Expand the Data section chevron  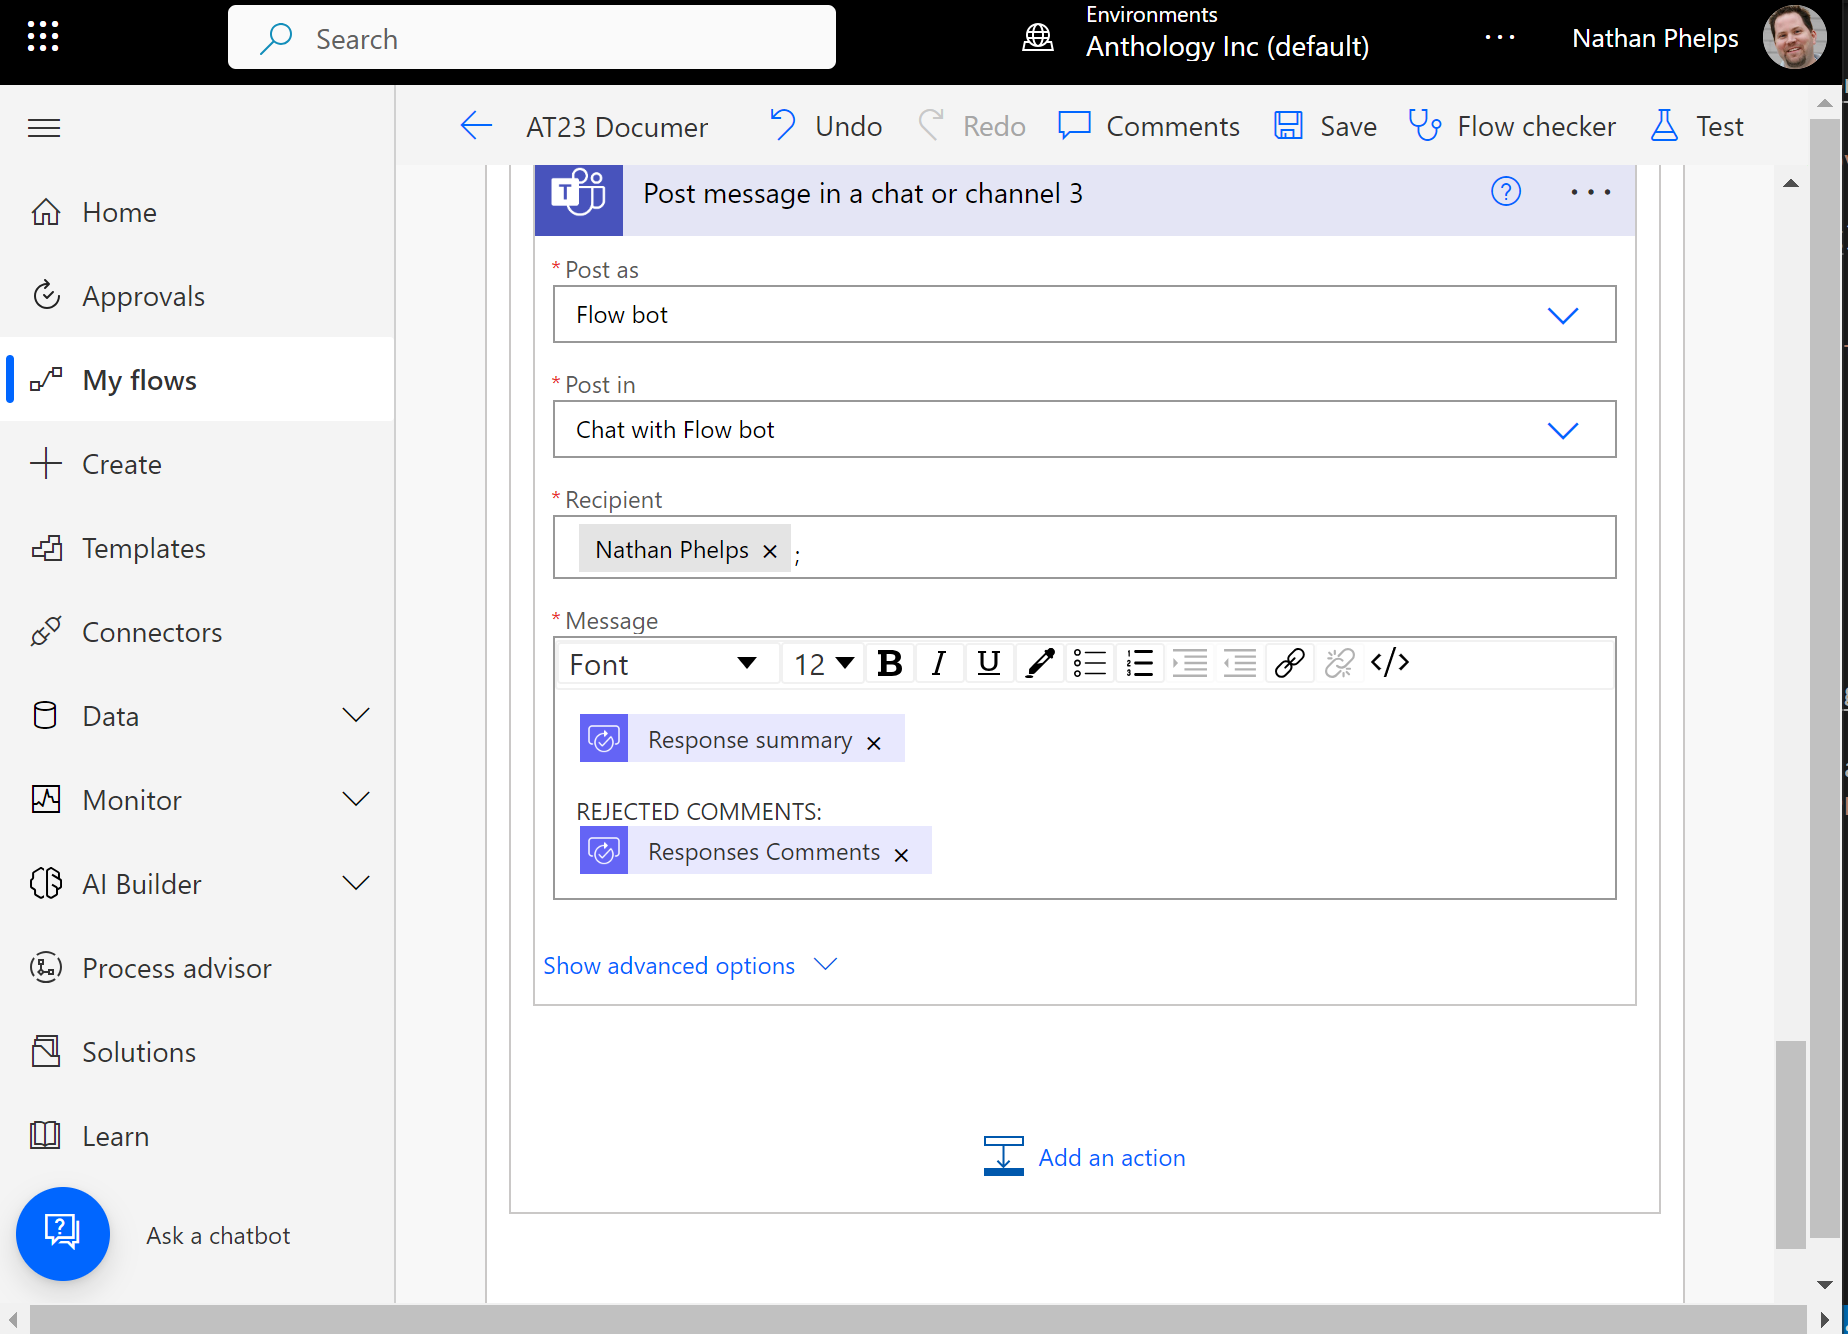point(356,715)
